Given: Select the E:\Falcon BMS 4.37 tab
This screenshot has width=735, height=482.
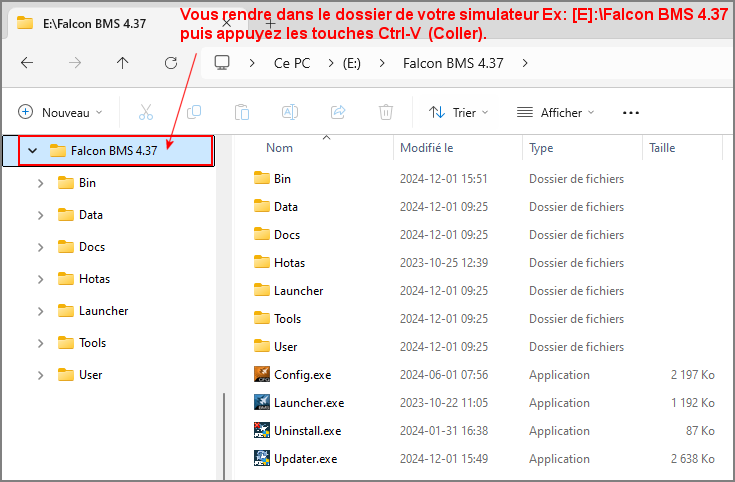Looking at the screenshot, I should 94,23.
